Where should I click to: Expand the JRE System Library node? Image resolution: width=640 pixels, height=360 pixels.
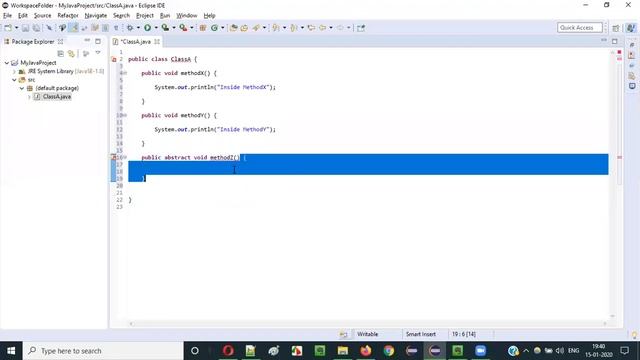click(14, 71)
